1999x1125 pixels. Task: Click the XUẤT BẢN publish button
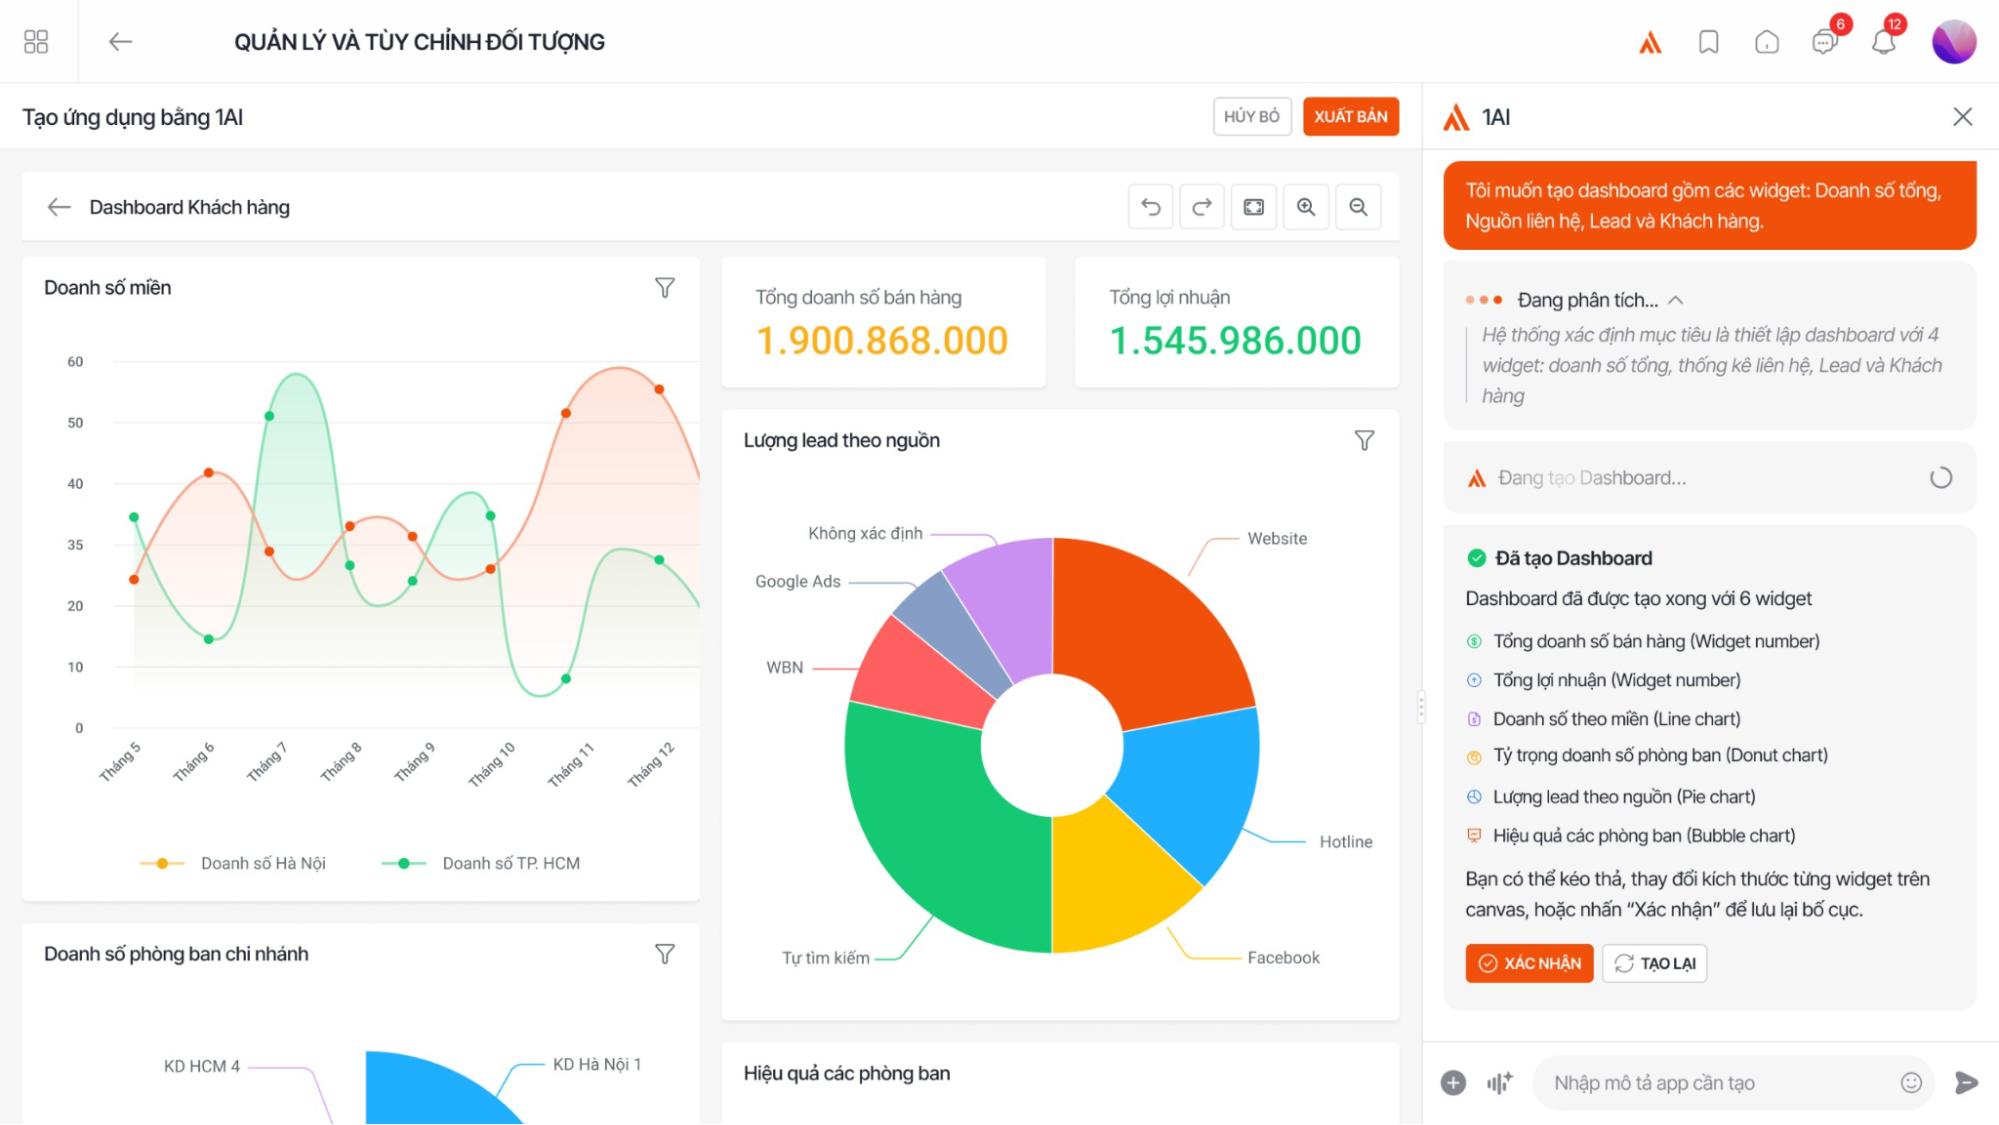[x=1350, y=116]
